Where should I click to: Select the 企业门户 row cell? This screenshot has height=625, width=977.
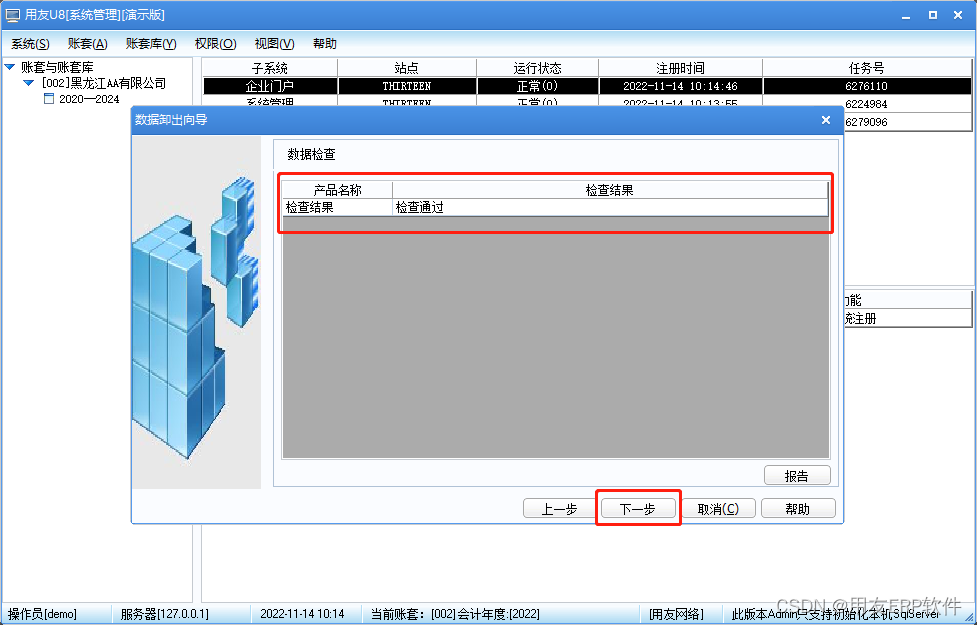[x=270, y=86]
